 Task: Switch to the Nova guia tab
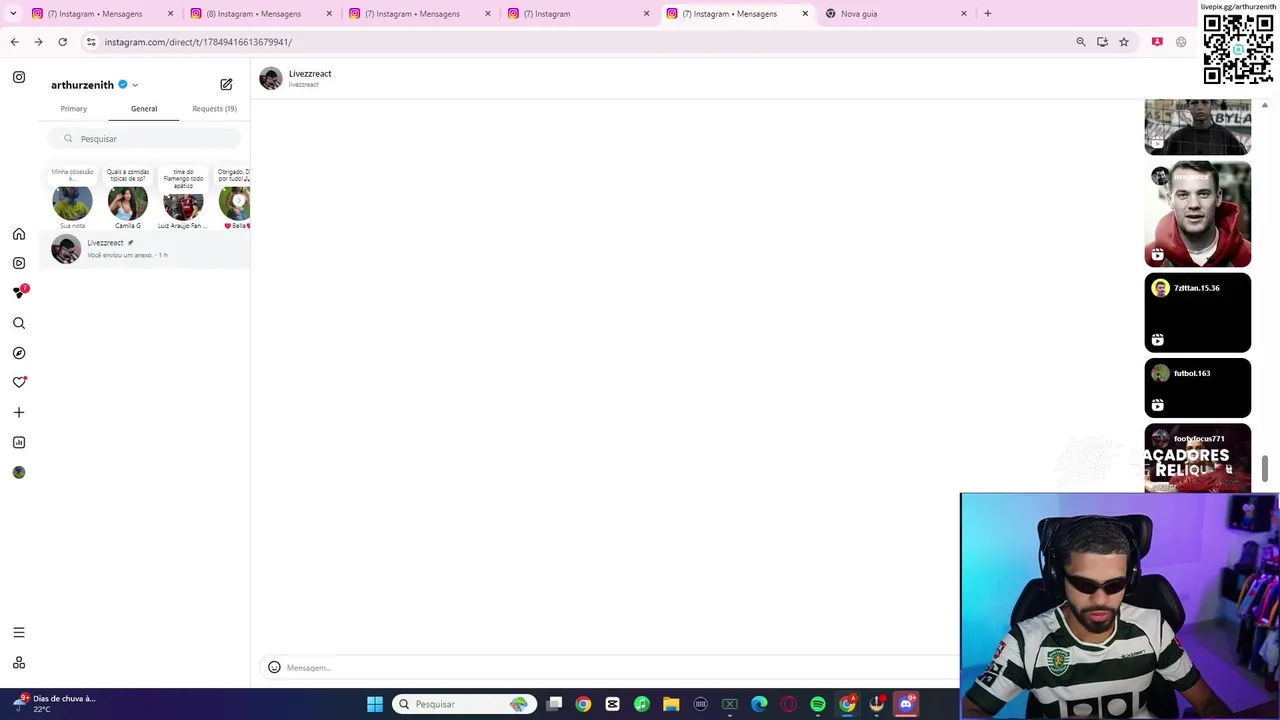tap(896, 13)
